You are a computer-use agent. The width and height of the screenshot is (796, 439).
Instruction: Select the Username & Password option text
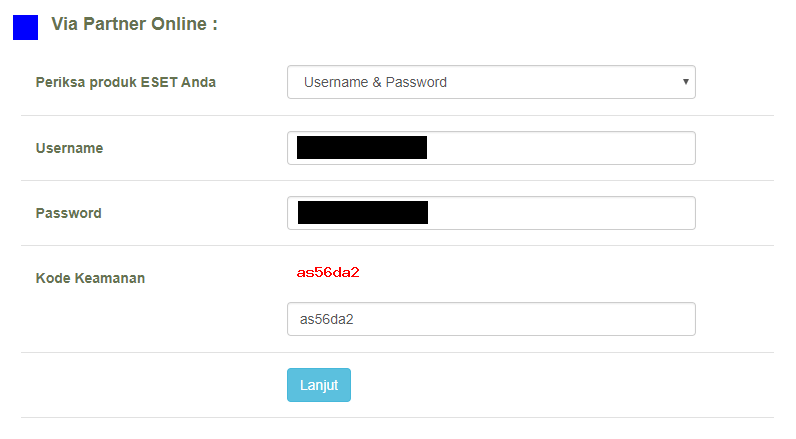pos(375,82)
